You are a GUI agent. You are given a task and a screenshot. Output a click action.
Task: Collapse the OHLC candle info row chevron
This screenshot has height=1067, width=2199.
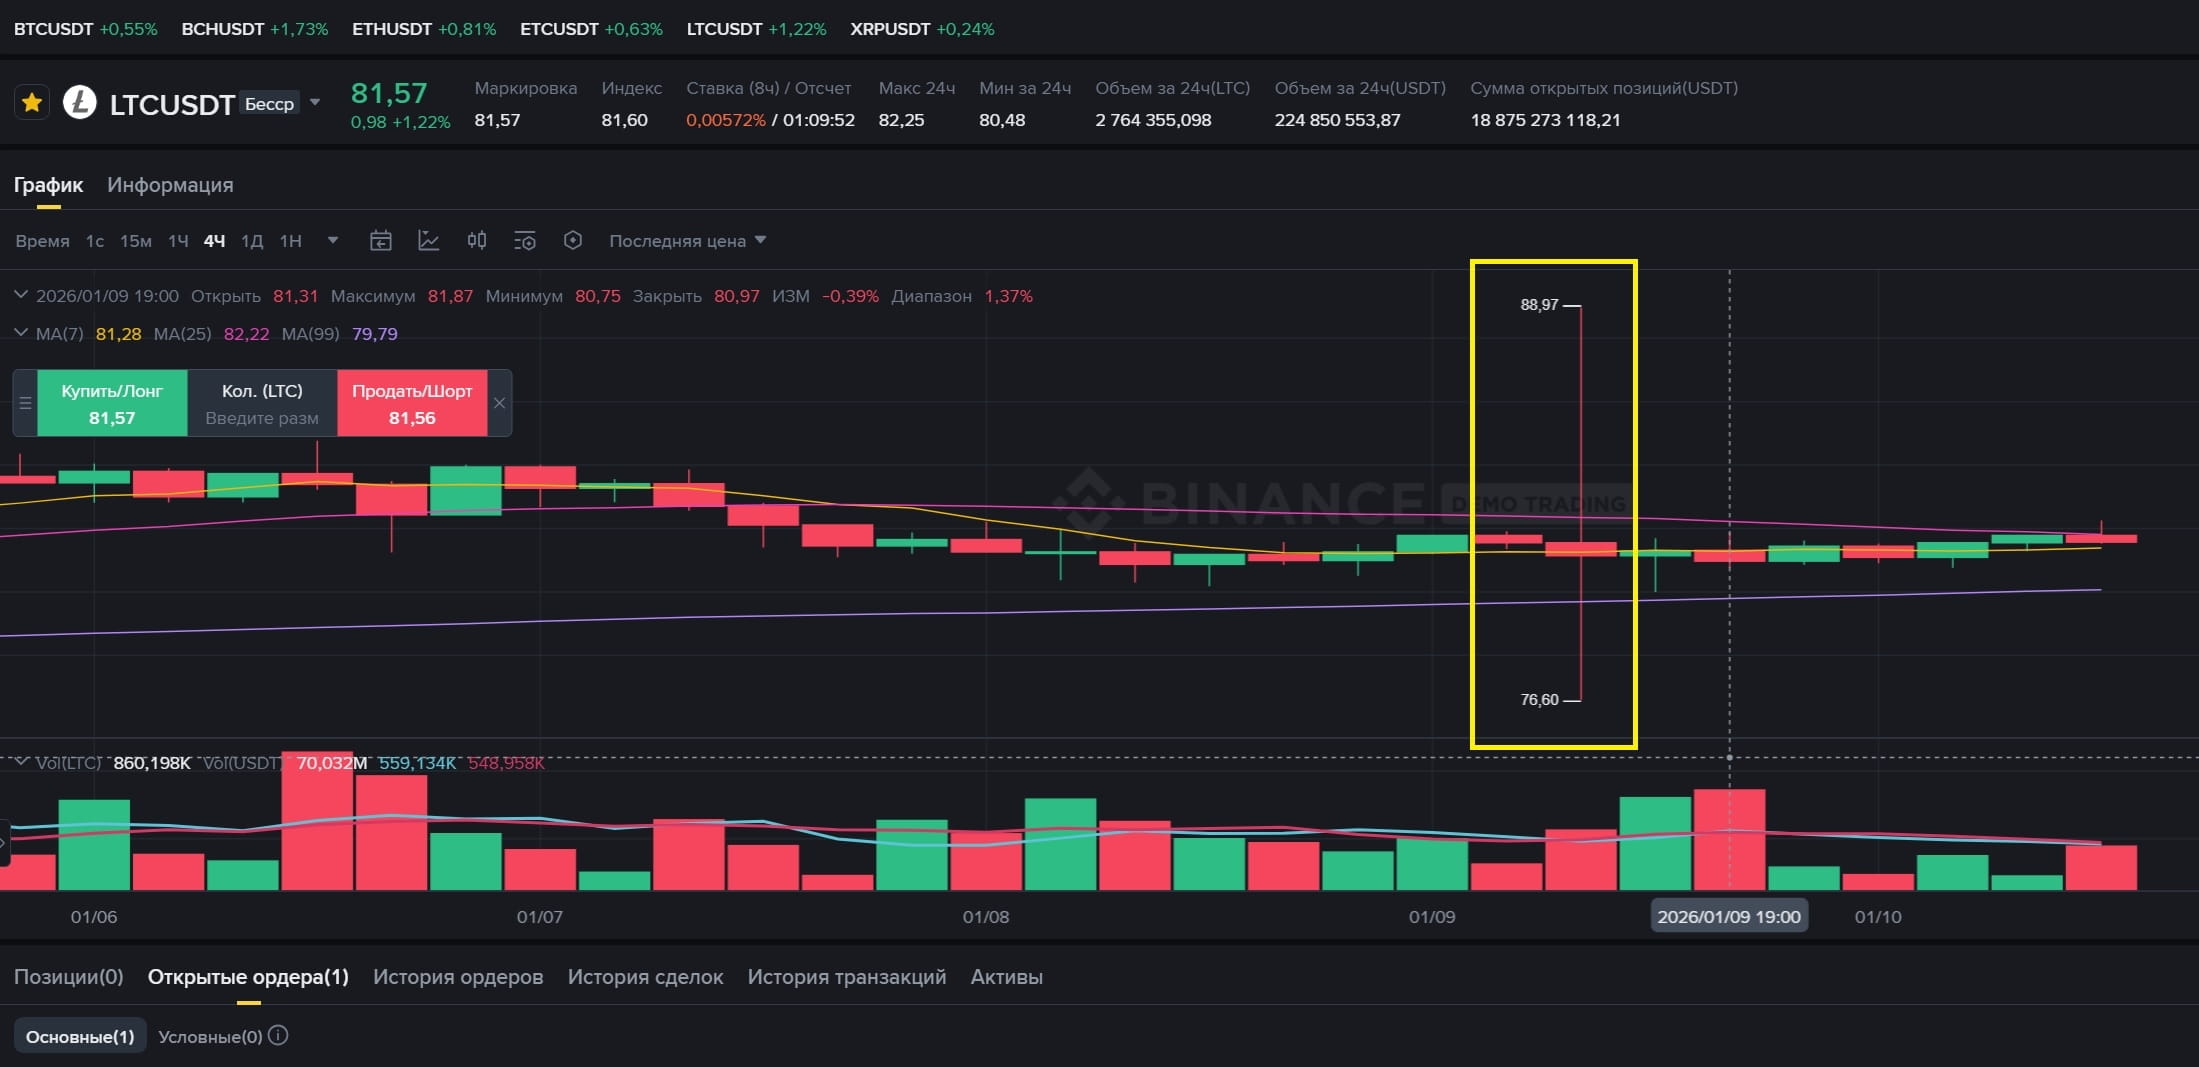20,295
